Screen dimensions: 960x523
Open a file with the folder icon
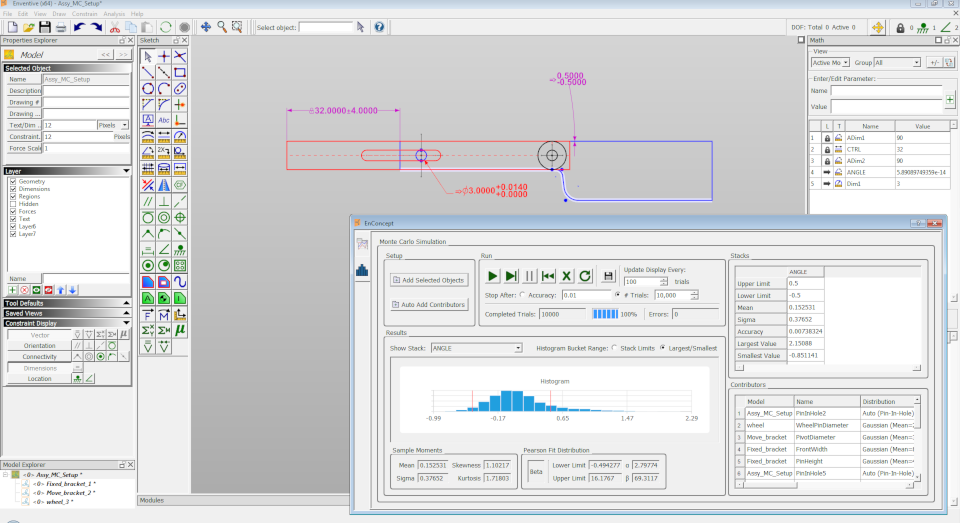tap(29, 28)
